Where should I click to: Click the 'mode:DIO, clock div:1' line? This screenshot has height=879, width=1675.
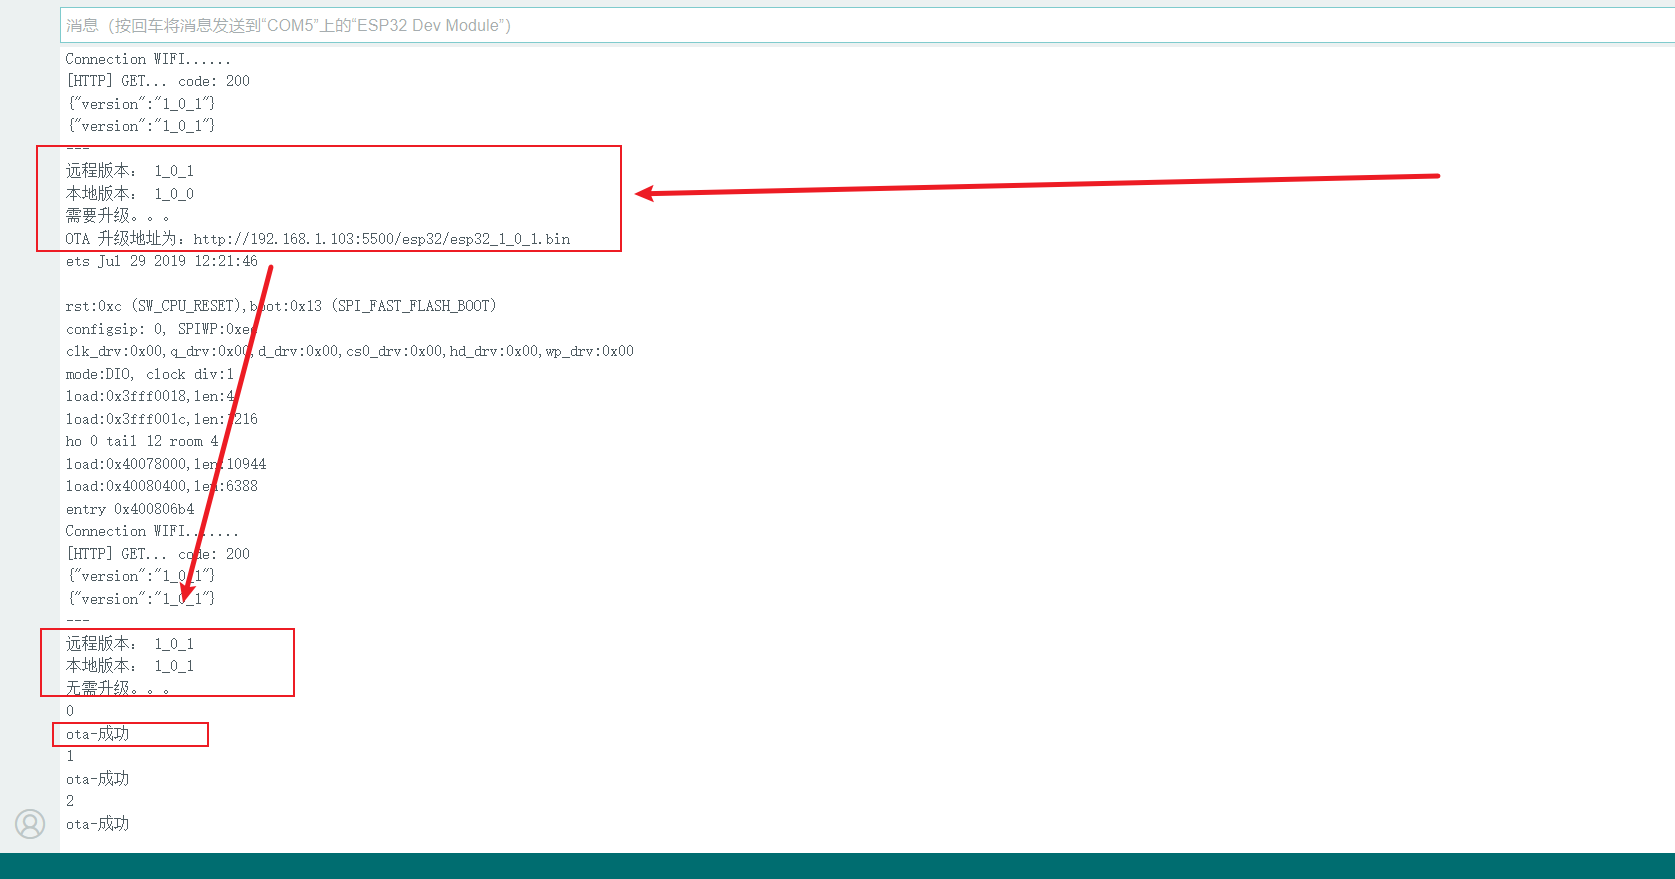click(150, 374)
